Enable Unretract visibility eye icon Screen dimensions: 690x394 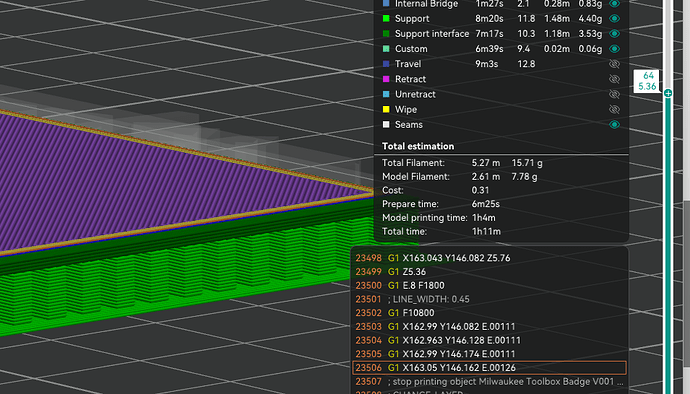tap(614, 94)
